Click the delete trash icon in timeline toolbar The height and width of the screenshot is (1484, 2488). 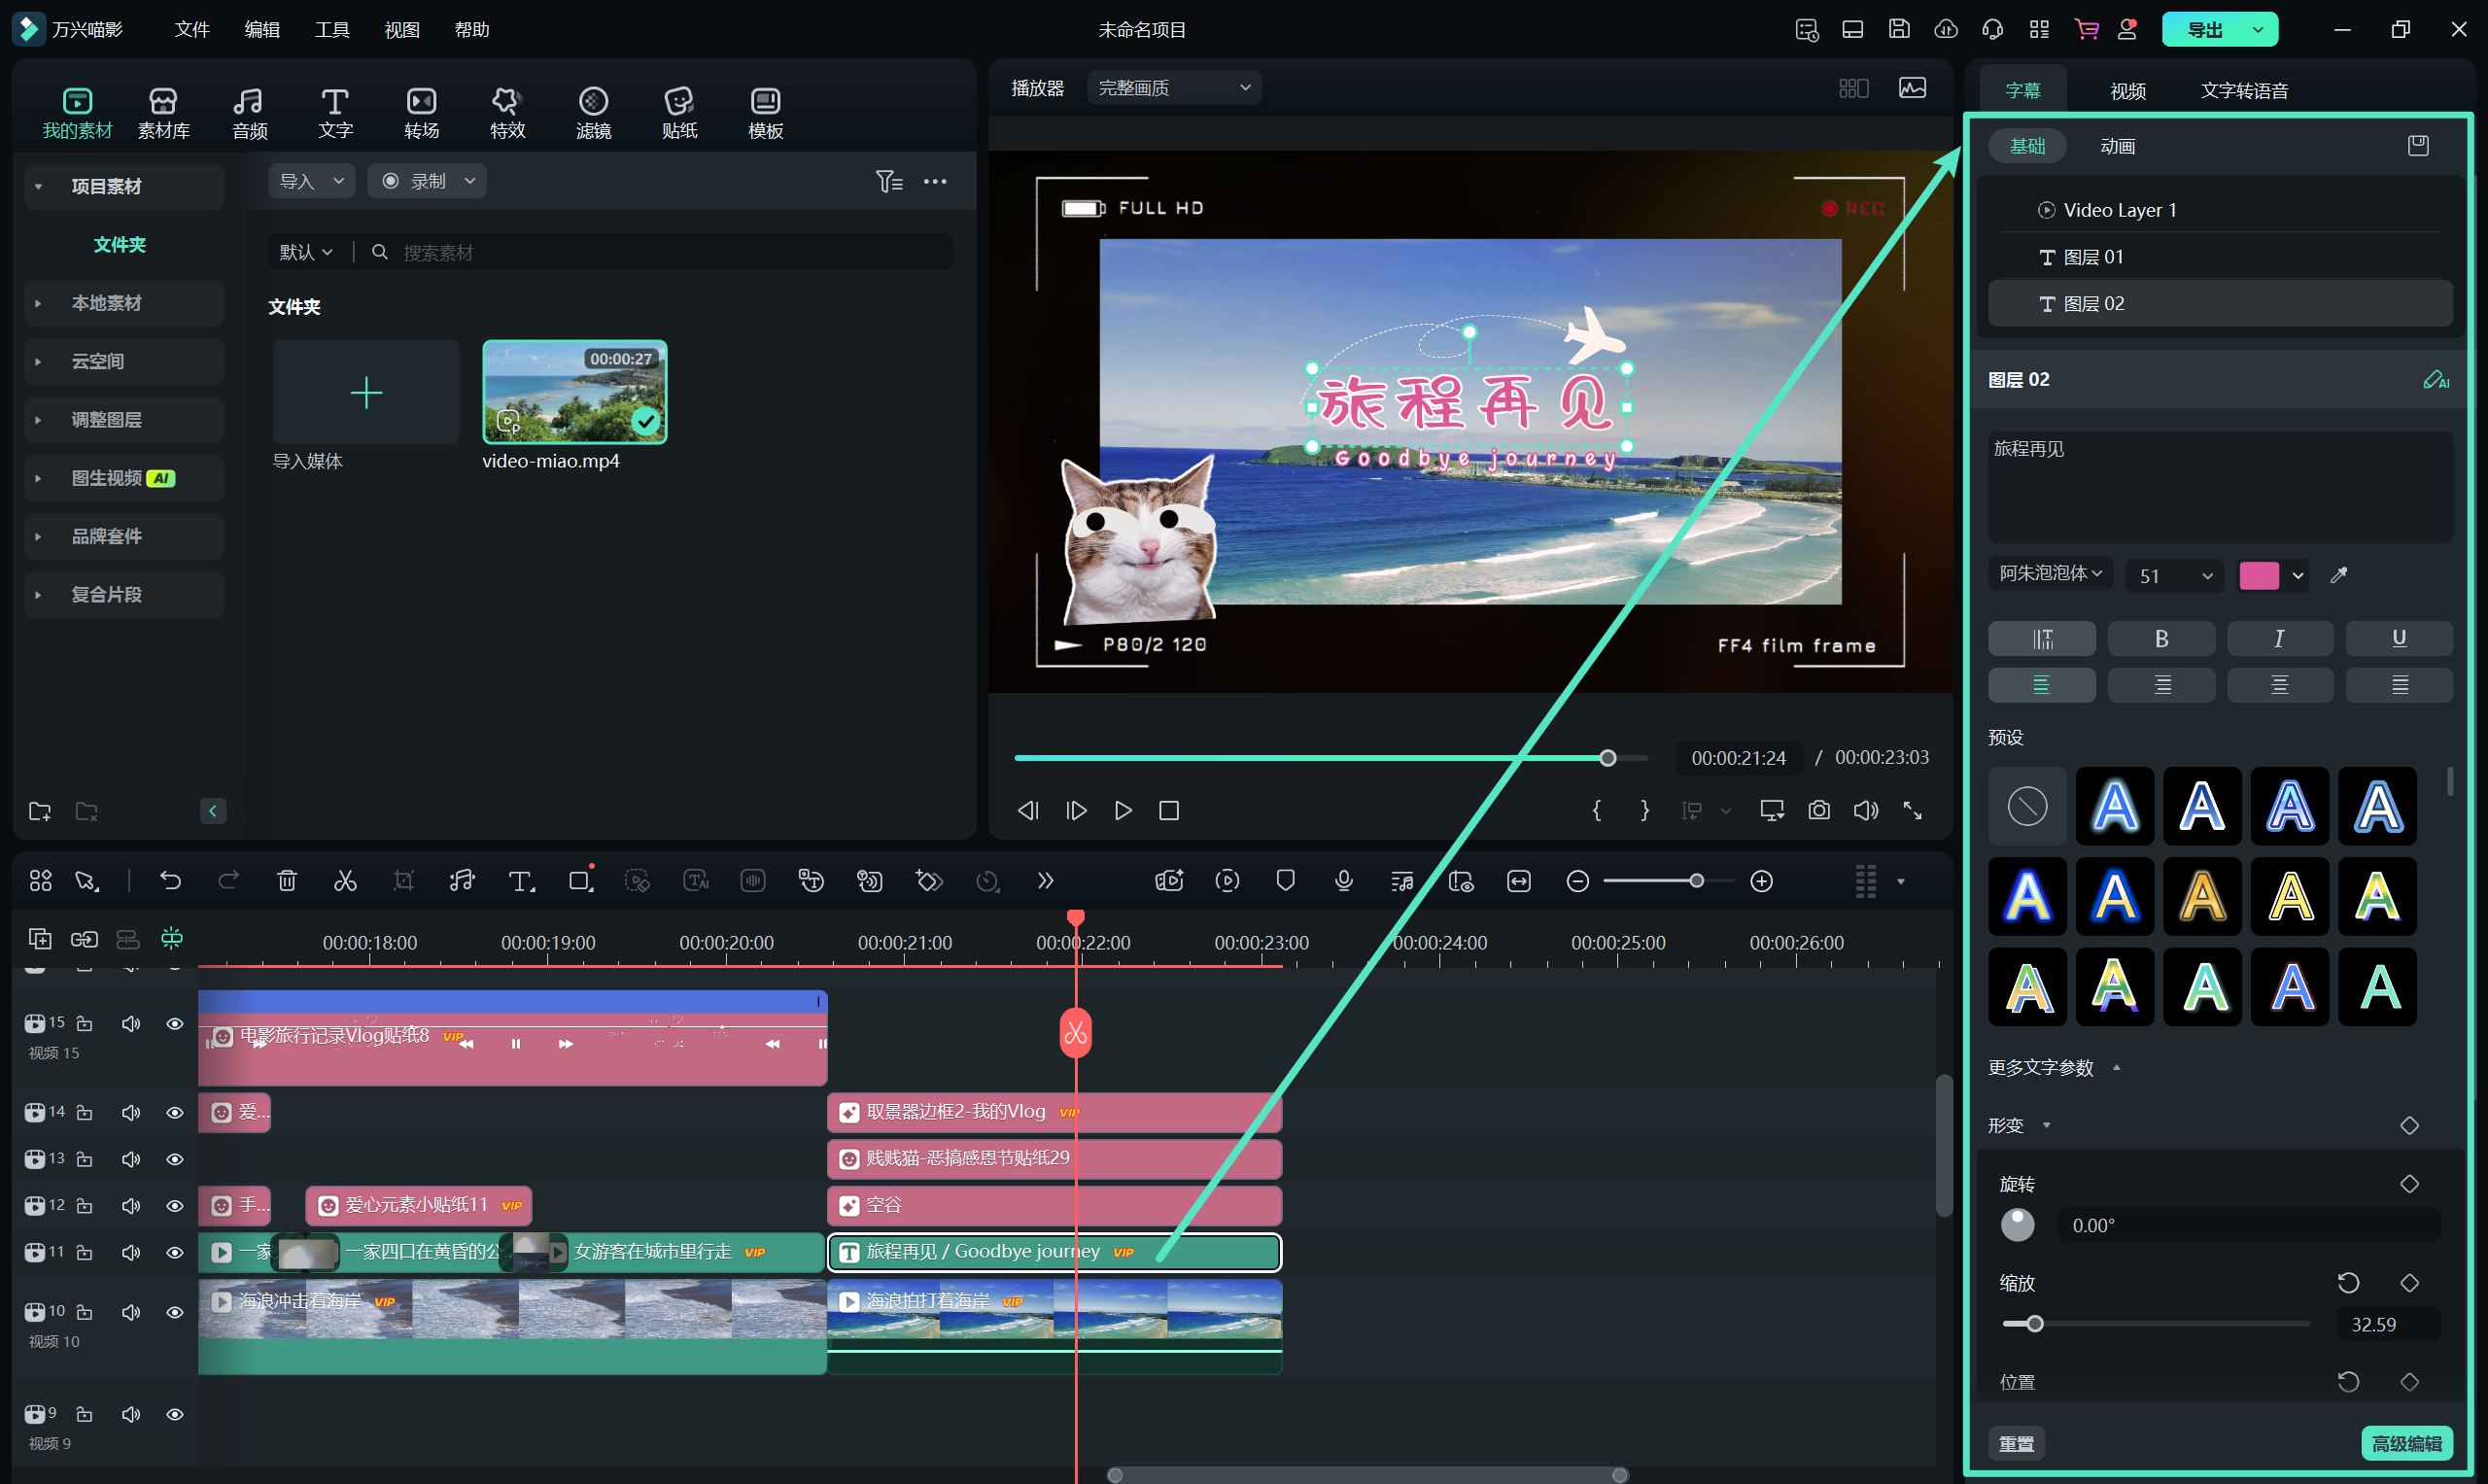tap(287, 881)
